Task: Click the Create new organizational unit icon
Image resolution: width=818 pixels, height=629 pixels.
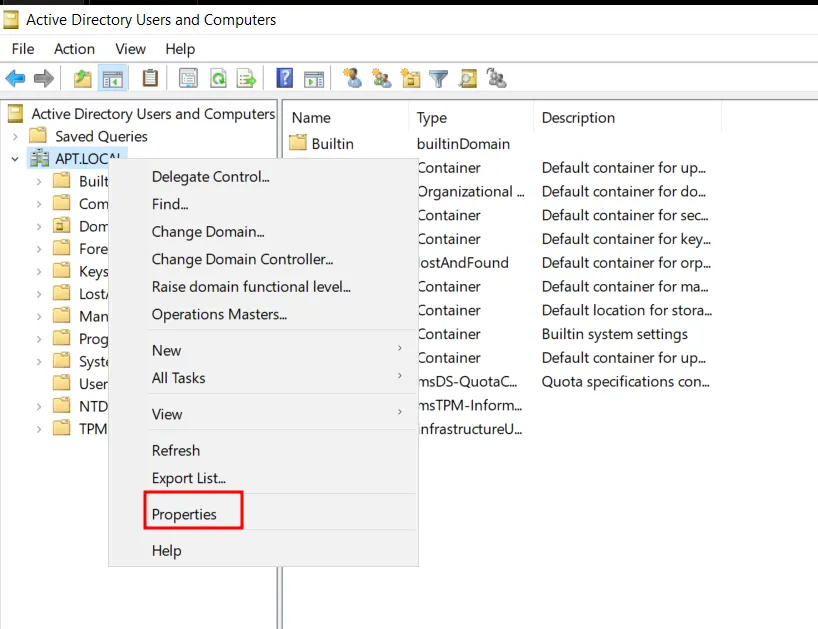Action: tap(410, 79)
